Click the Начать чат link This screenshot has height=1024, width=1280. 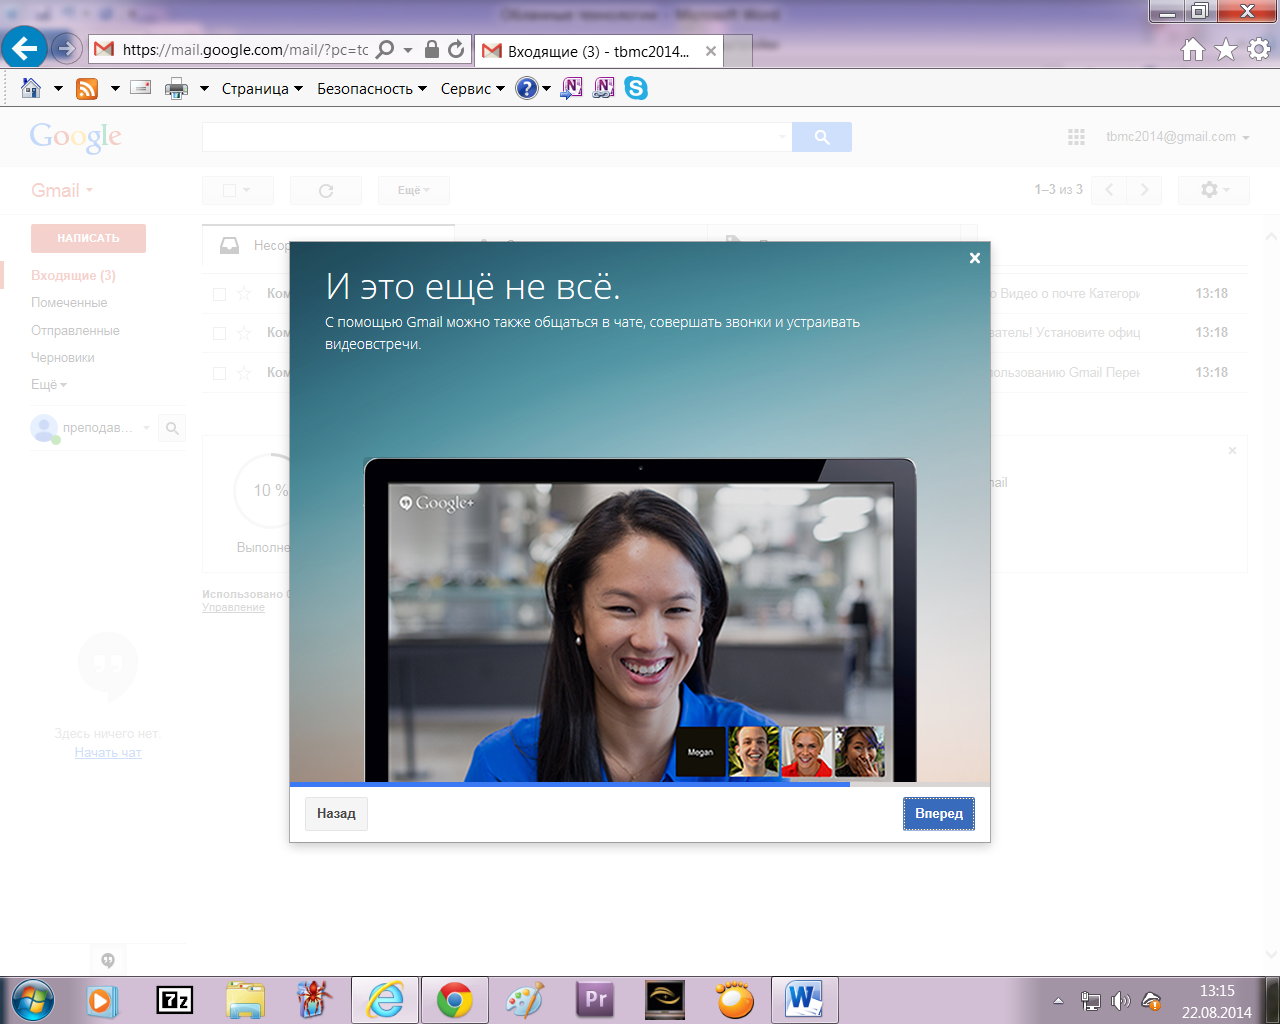coord(108,753)
